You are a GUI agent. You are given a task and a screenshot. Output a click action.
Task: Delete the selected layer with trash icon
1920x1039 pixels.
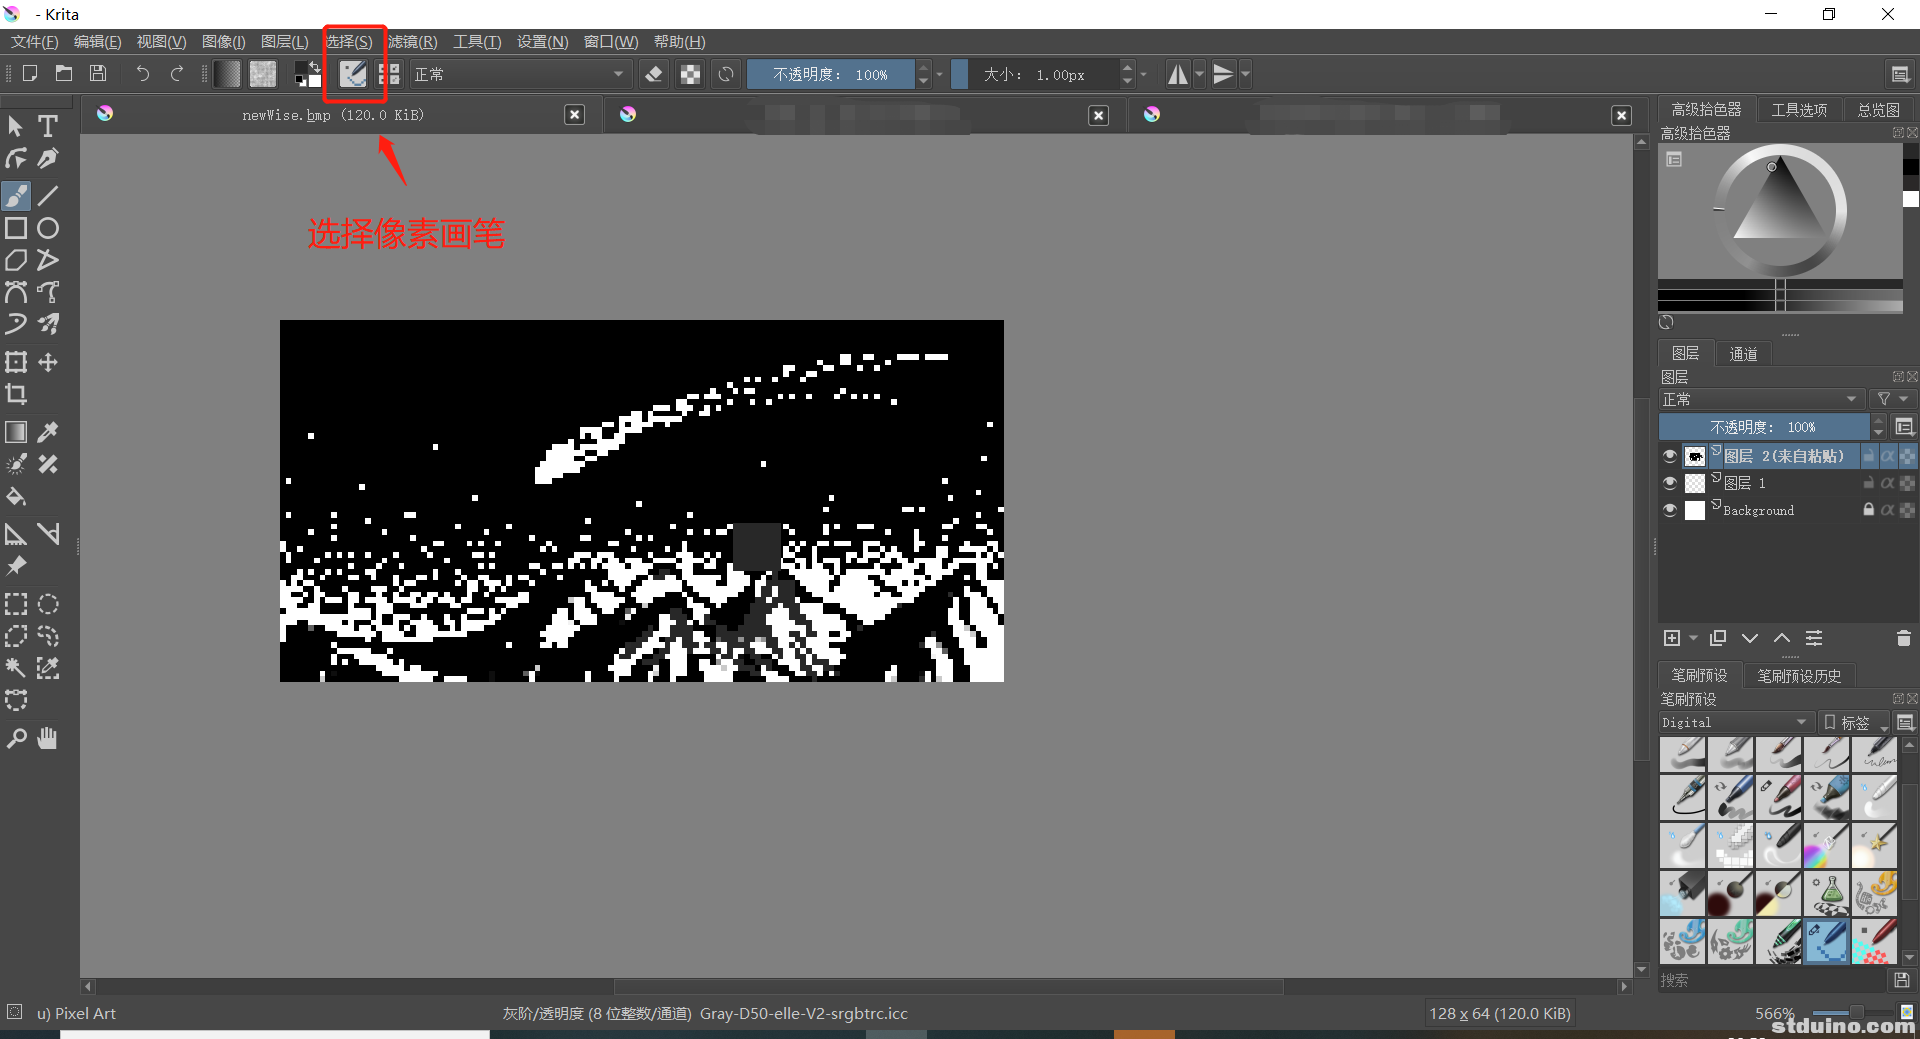(1903, 638)
